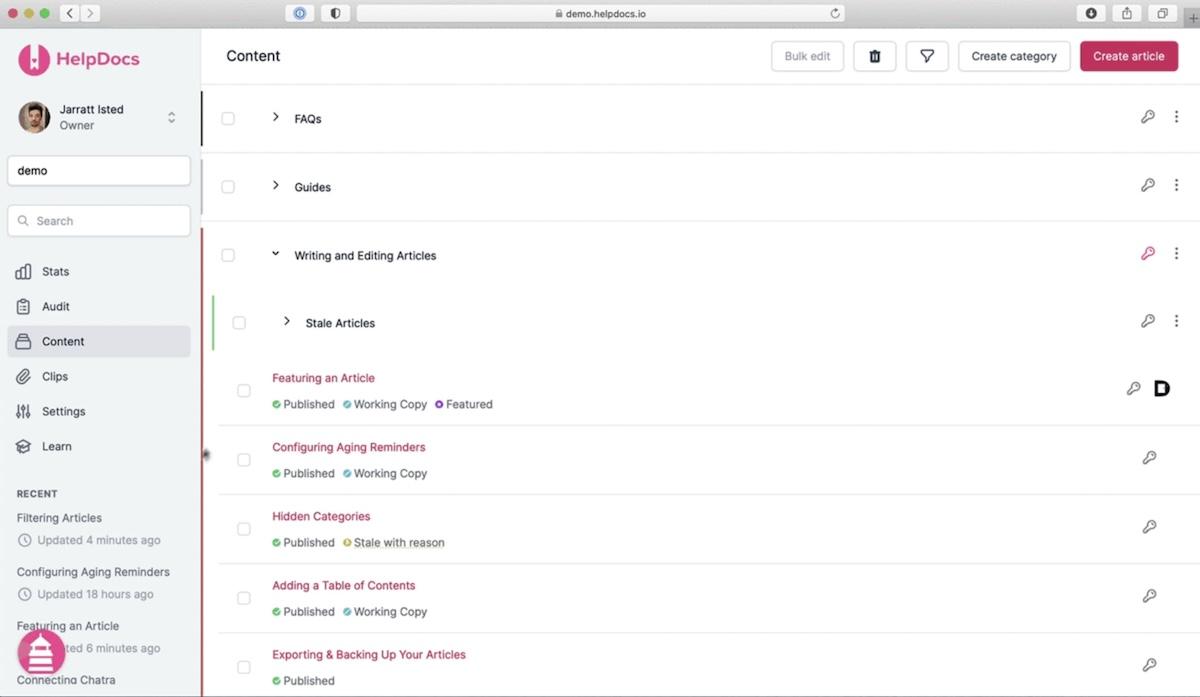The height and width of the screenshot is (697, 1200).
Task: Click Filtering Articles under Recent
Action: pos(57,517)
